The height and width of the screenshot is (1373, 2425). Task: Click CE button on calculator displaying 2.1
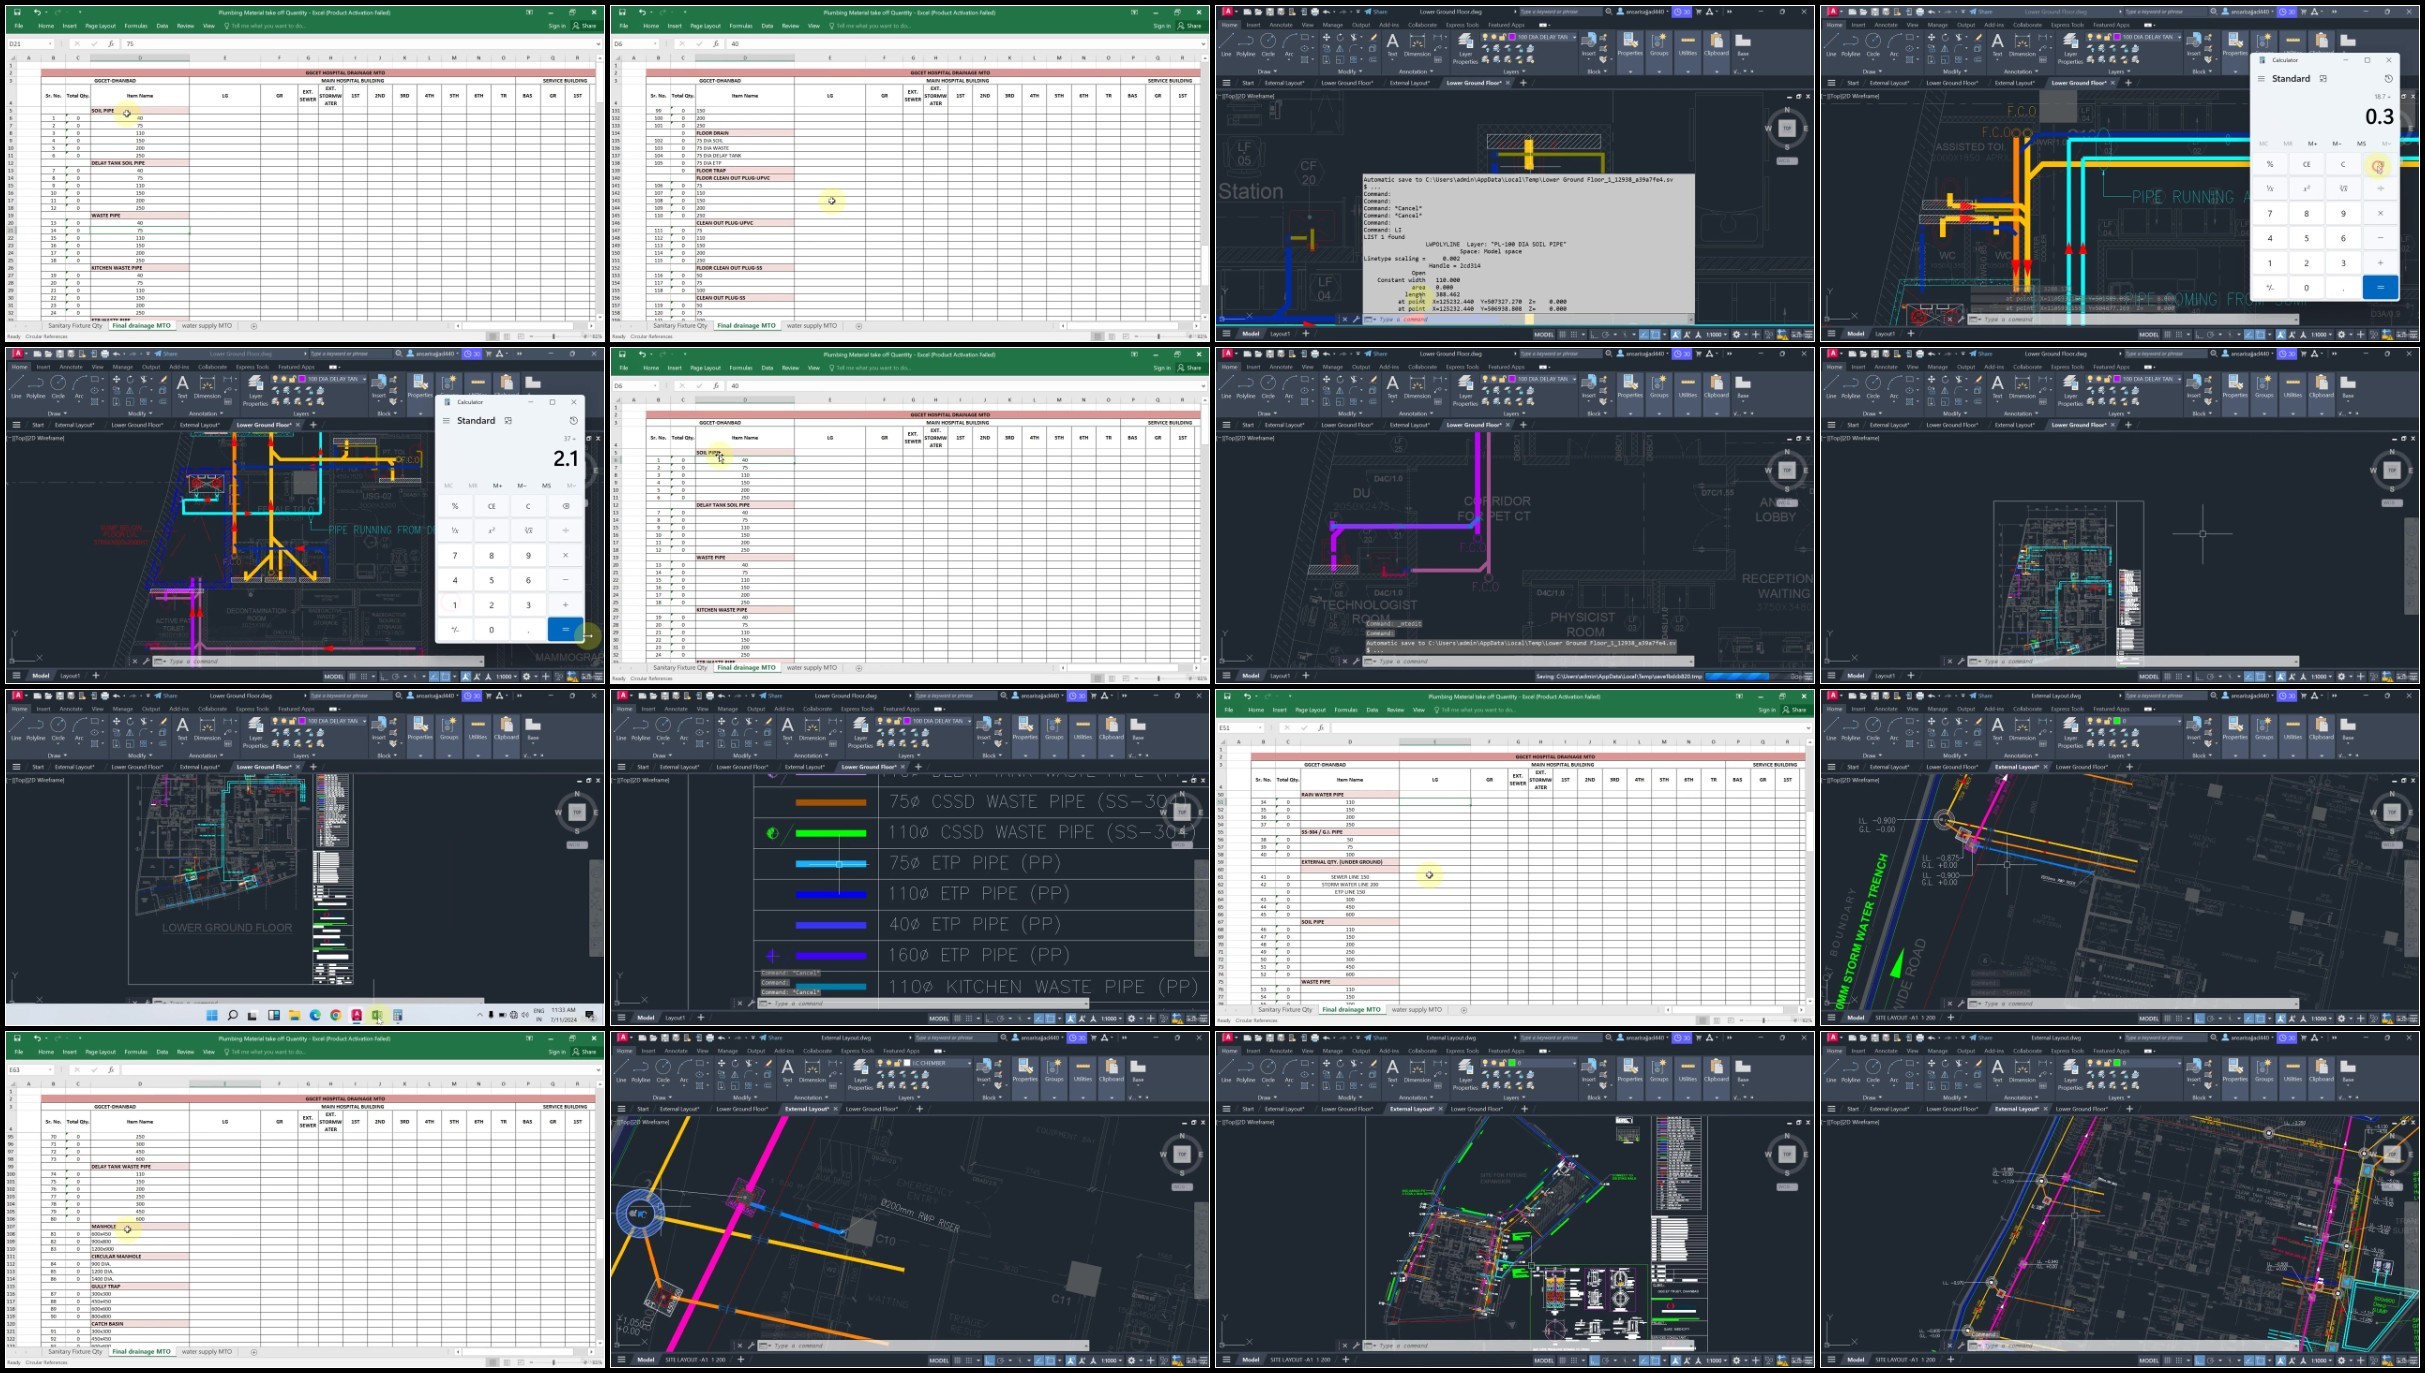tap(491, 506)
